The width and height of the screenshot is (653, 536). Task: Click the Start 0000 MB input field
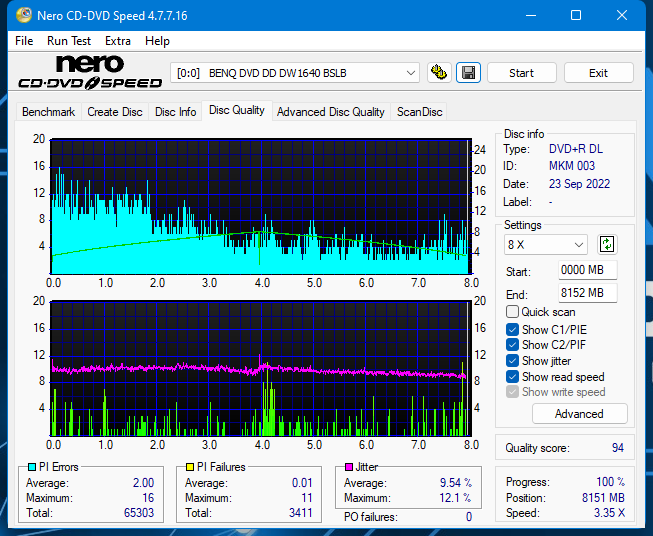point(587,270)
